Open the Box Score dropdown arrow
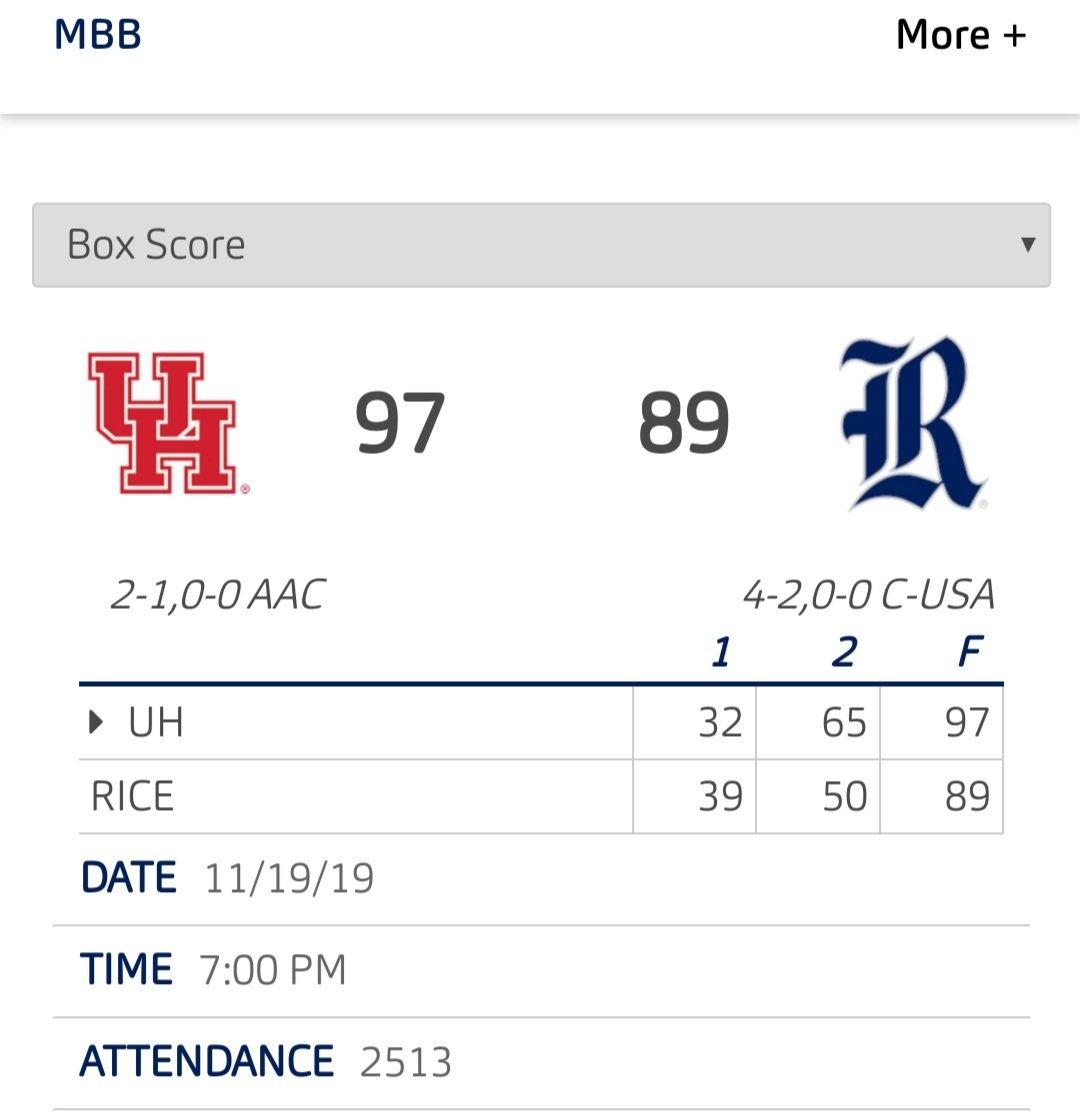The image size is (1080, 1113). tap(1027, 245)
